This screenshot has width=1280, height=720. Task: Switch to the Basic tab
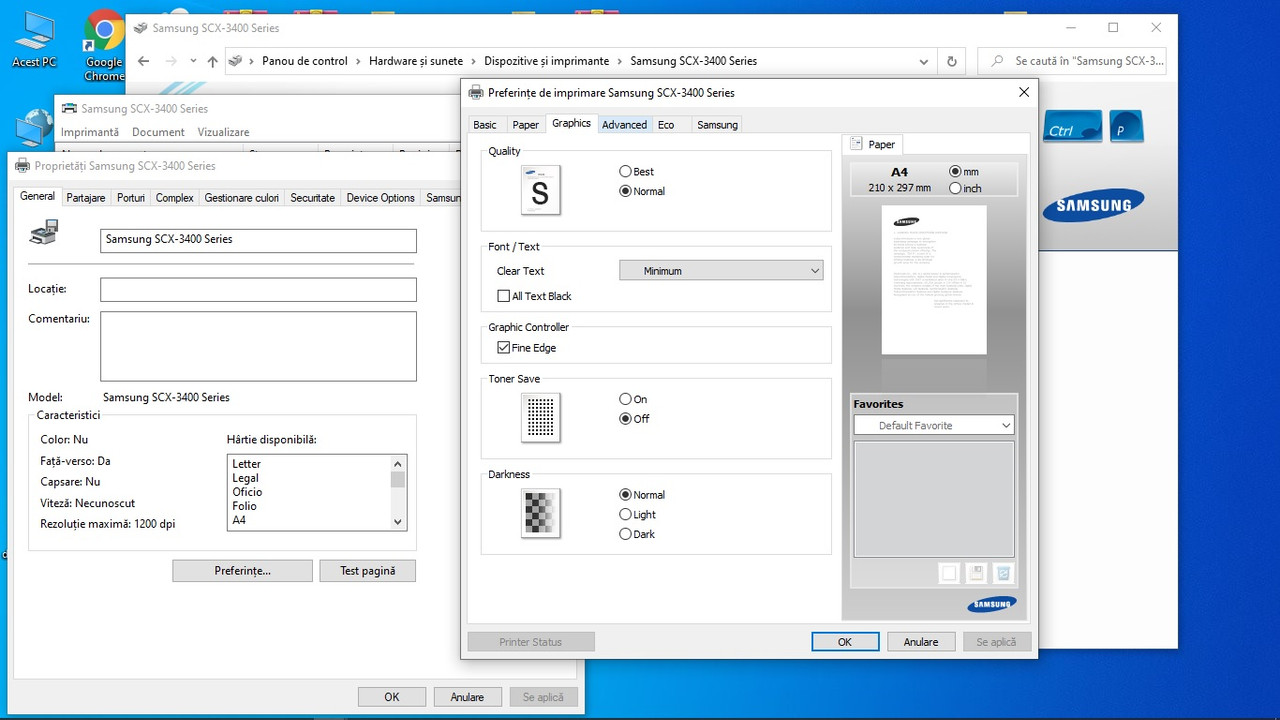pyautogui.click(x=485, y=125)
